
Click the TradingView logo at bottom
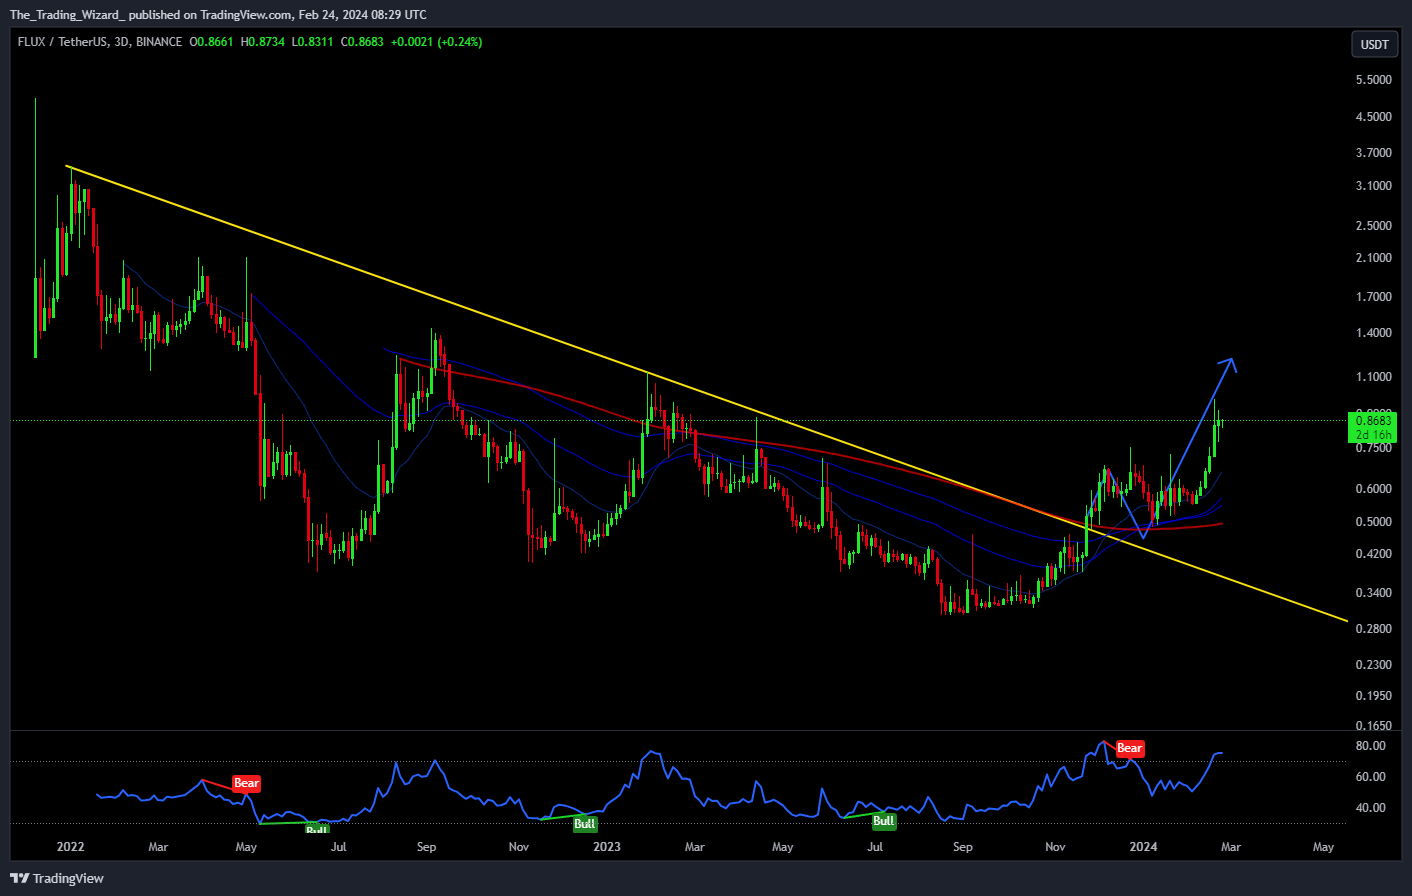tap(57, 878)
